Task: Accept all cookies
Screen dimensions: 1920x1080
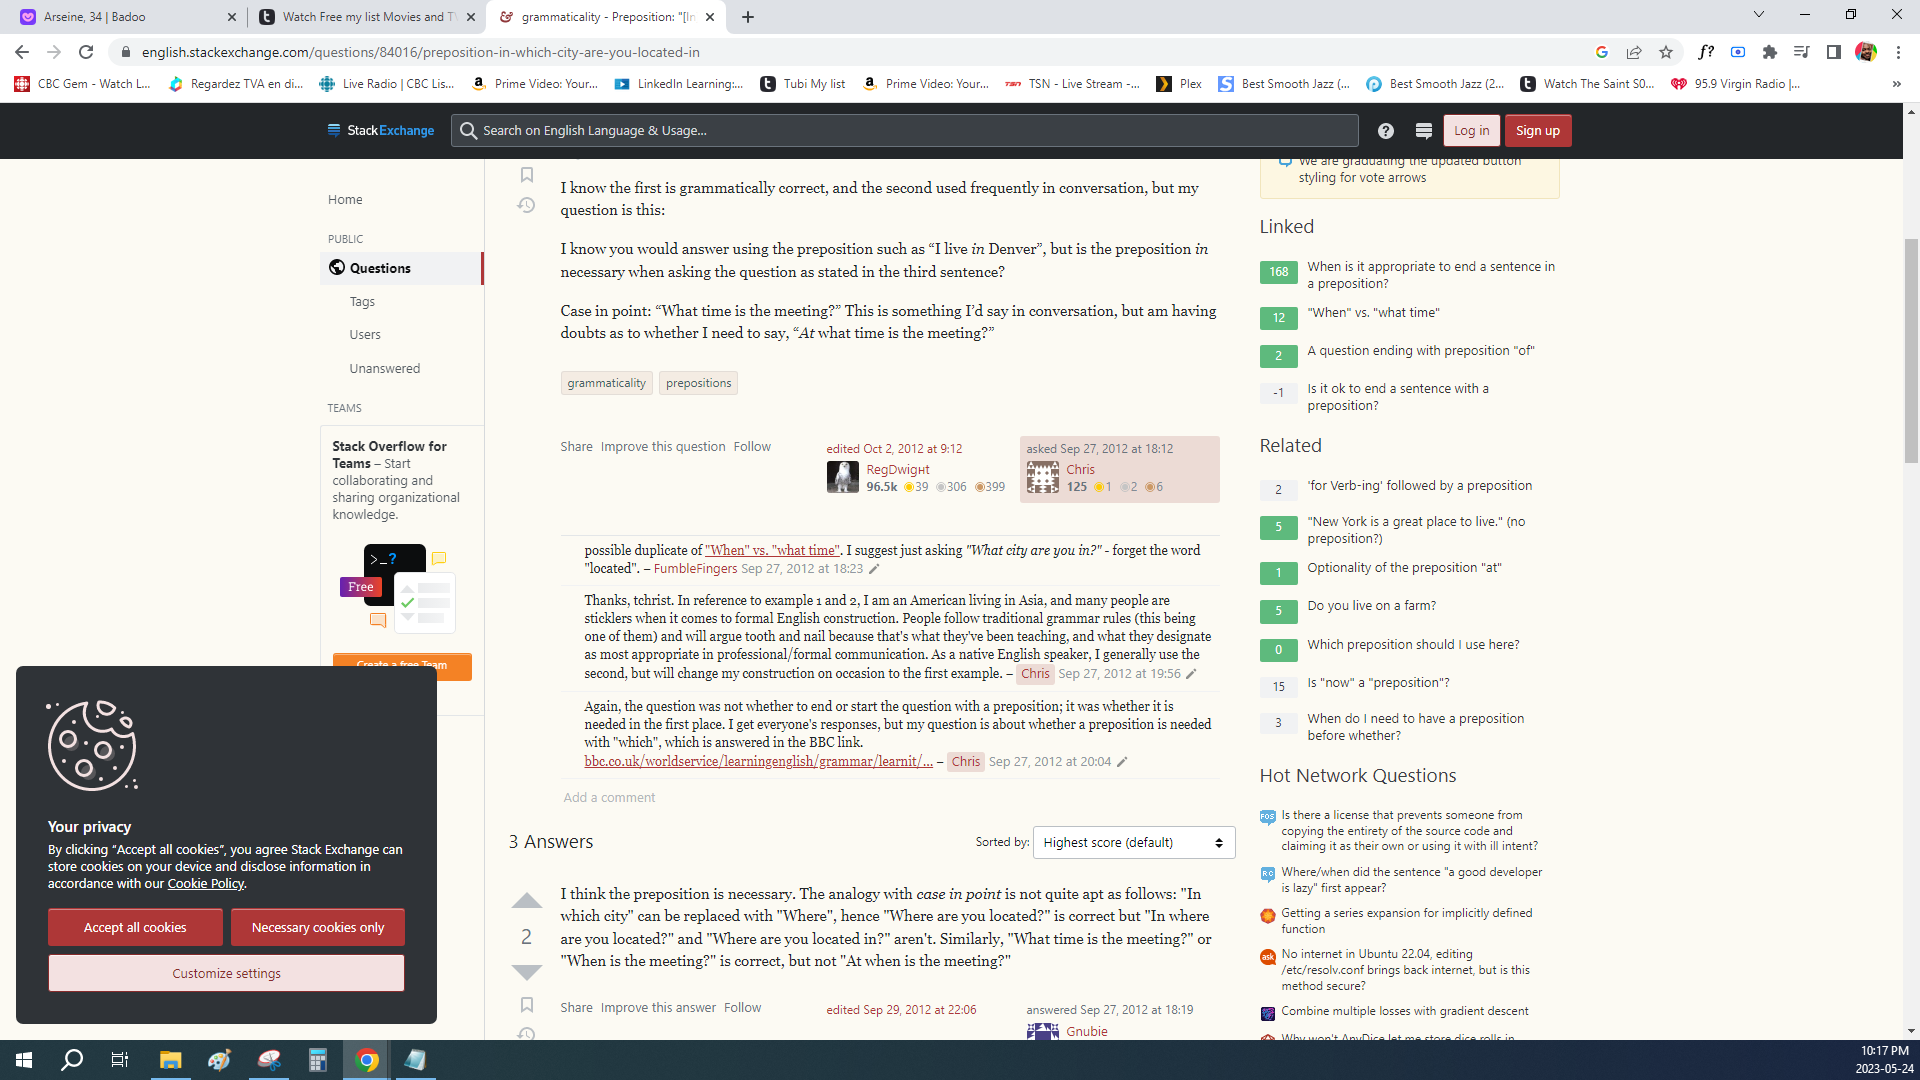Action: tap(135, 927)
